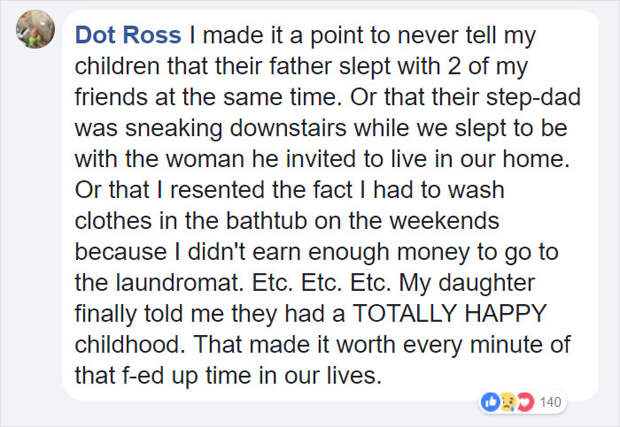Screen dimensions: 620x427
Task: Open the 140 reactions count
Action: pyautogui.click(x=550, y=402)
